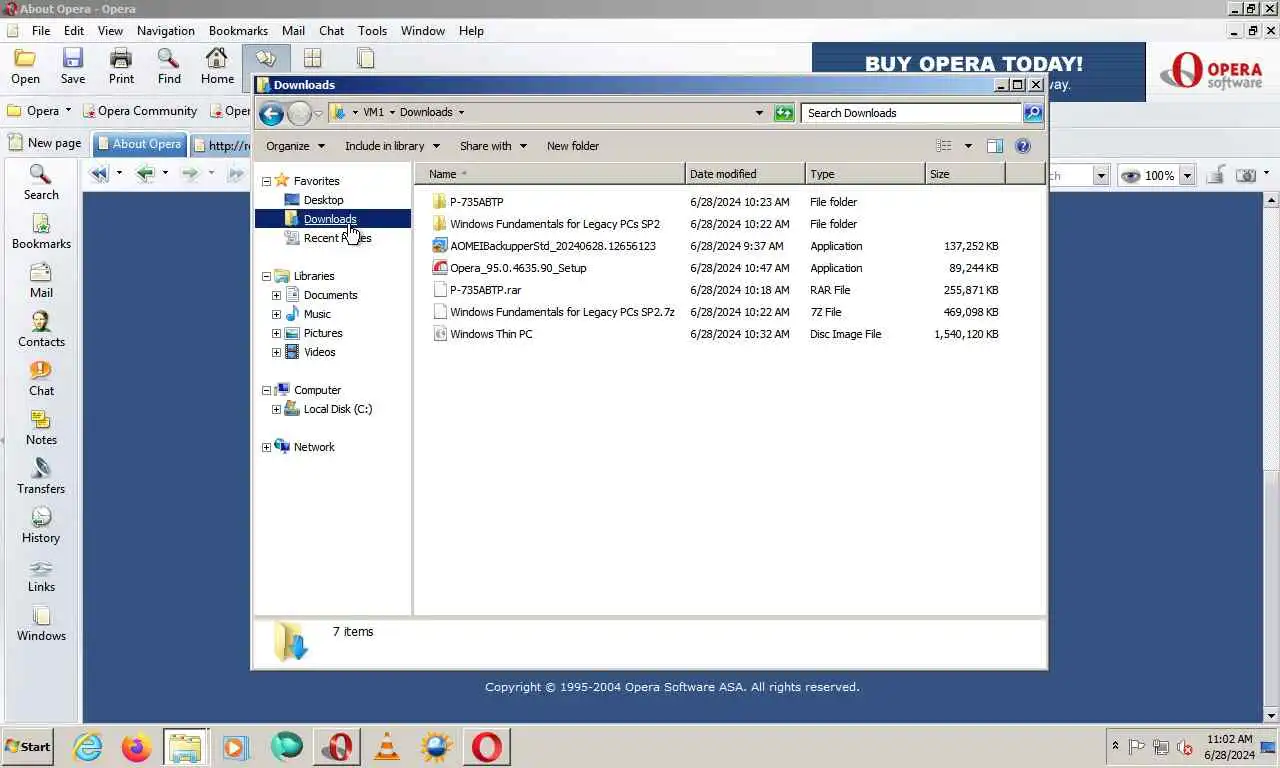Open the Links panel in Opera's sidebar
This screenshot has width=1280, height=768.
tap(41, 574)
